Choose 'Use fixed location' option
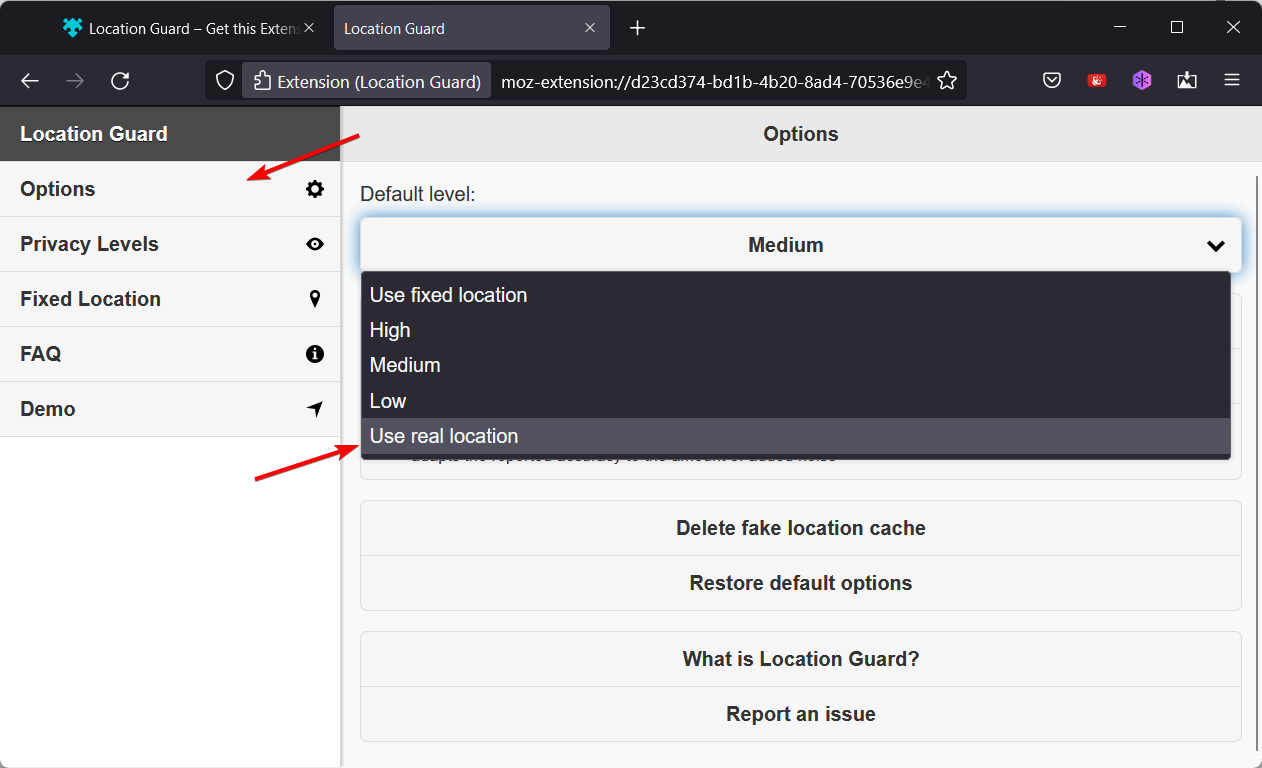 448,295
